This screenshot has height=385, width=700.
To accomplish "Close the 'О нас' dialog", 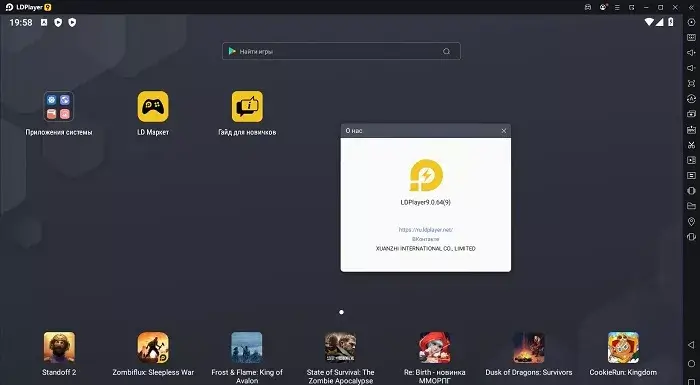I will click(504, 131).
